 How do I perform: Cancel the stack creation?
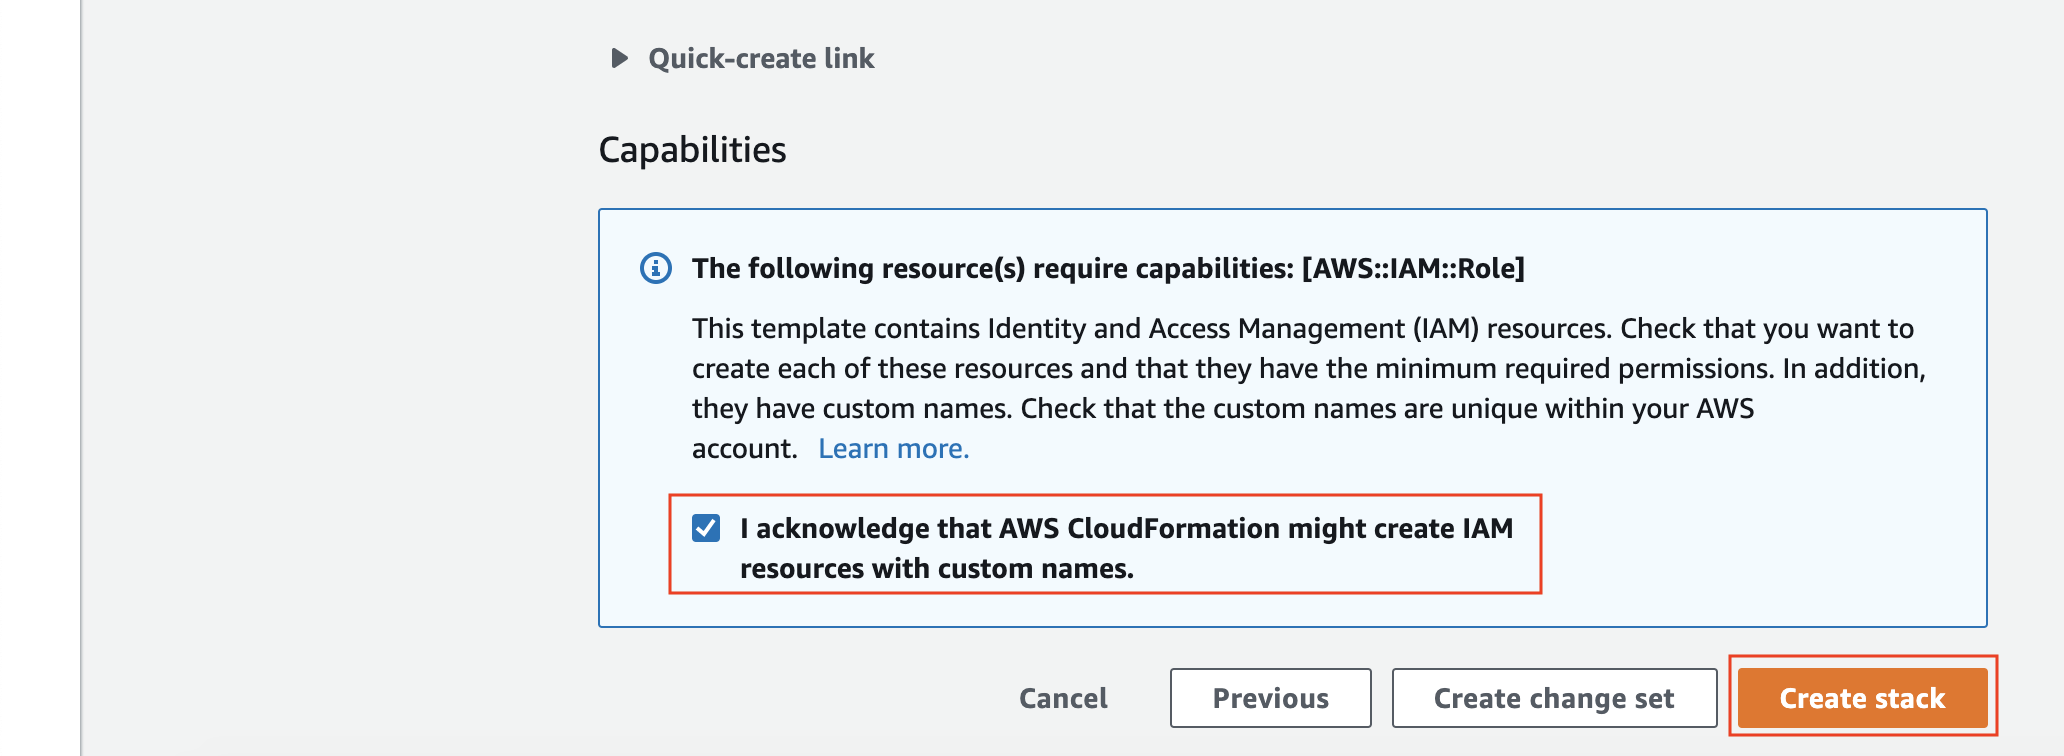(1063, 698)
